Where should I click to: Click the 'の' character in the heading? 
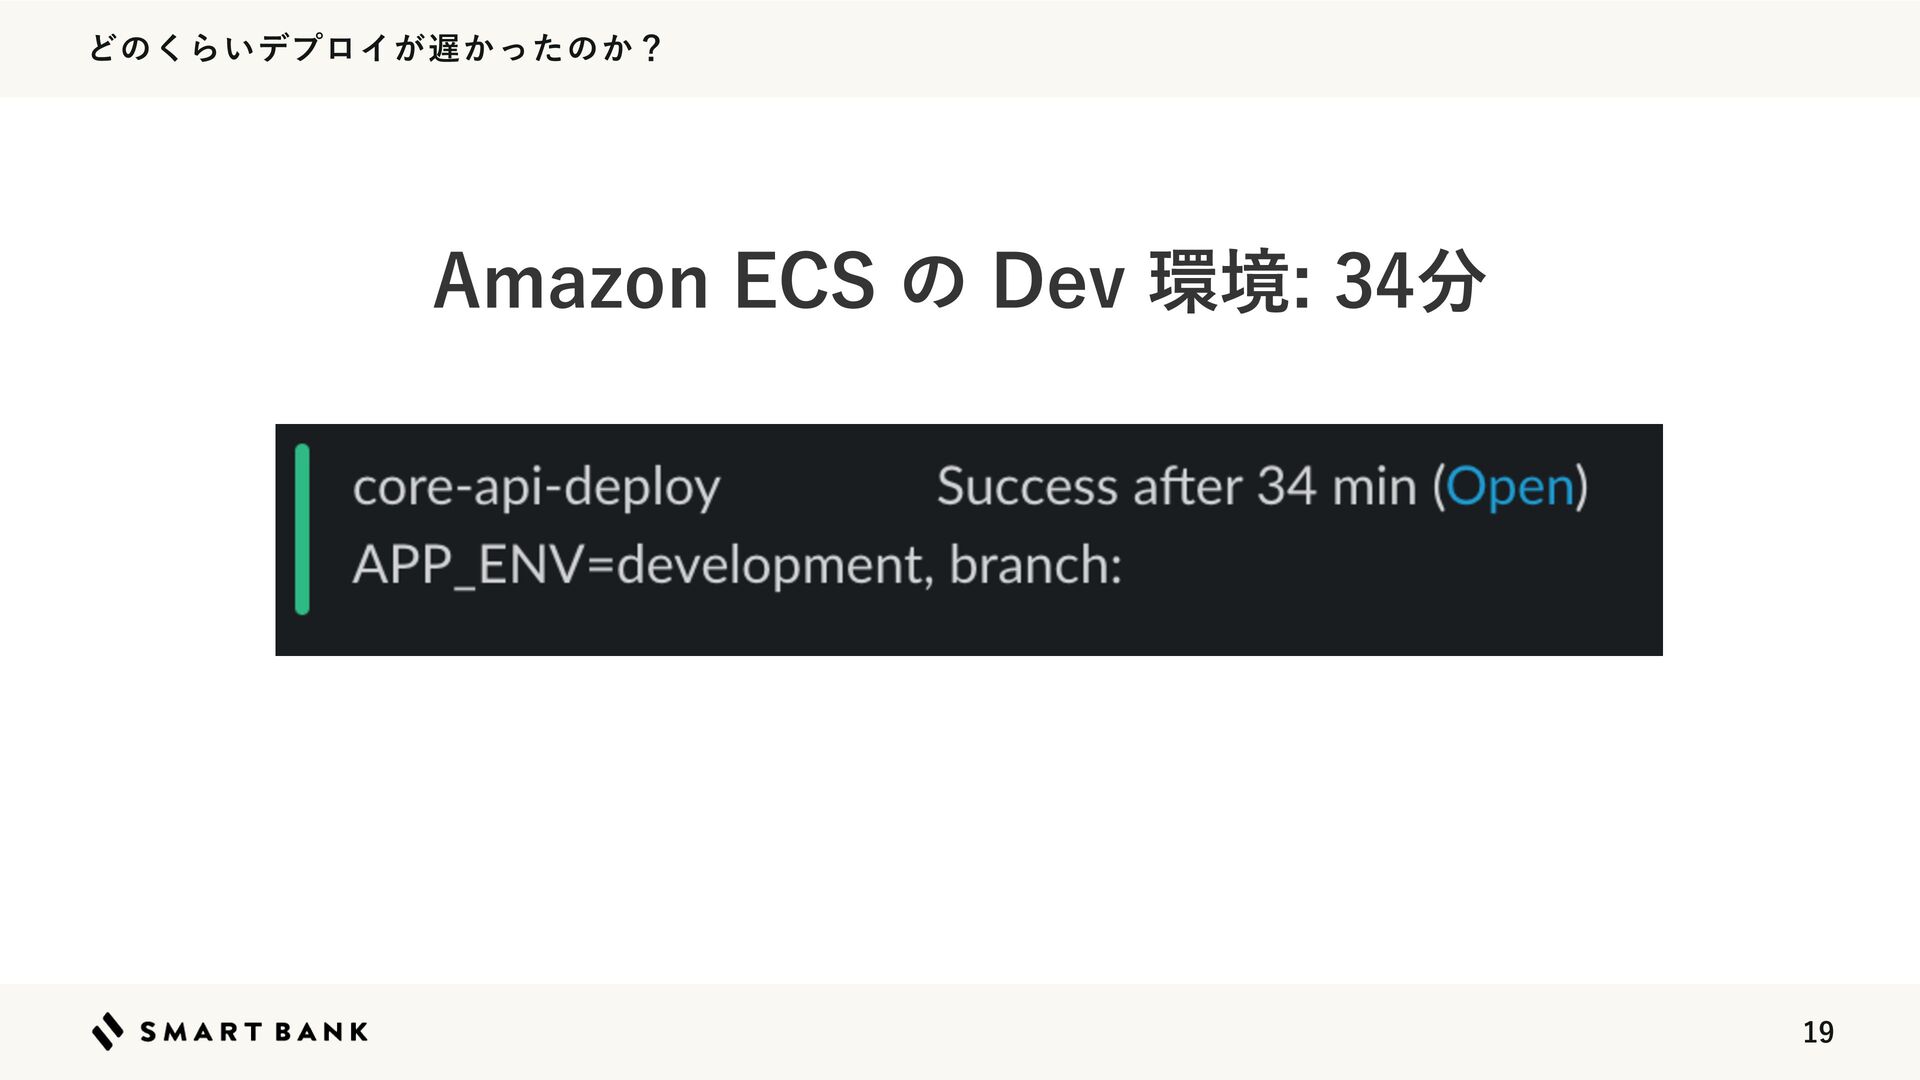click(x=933, y=283)
